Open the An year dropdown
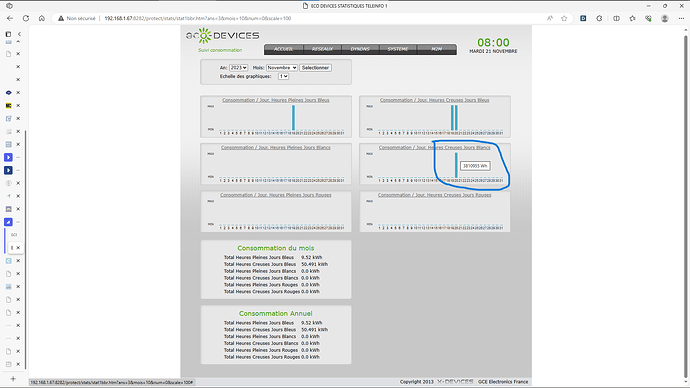 pyautogui.click(x=239, y=68)
